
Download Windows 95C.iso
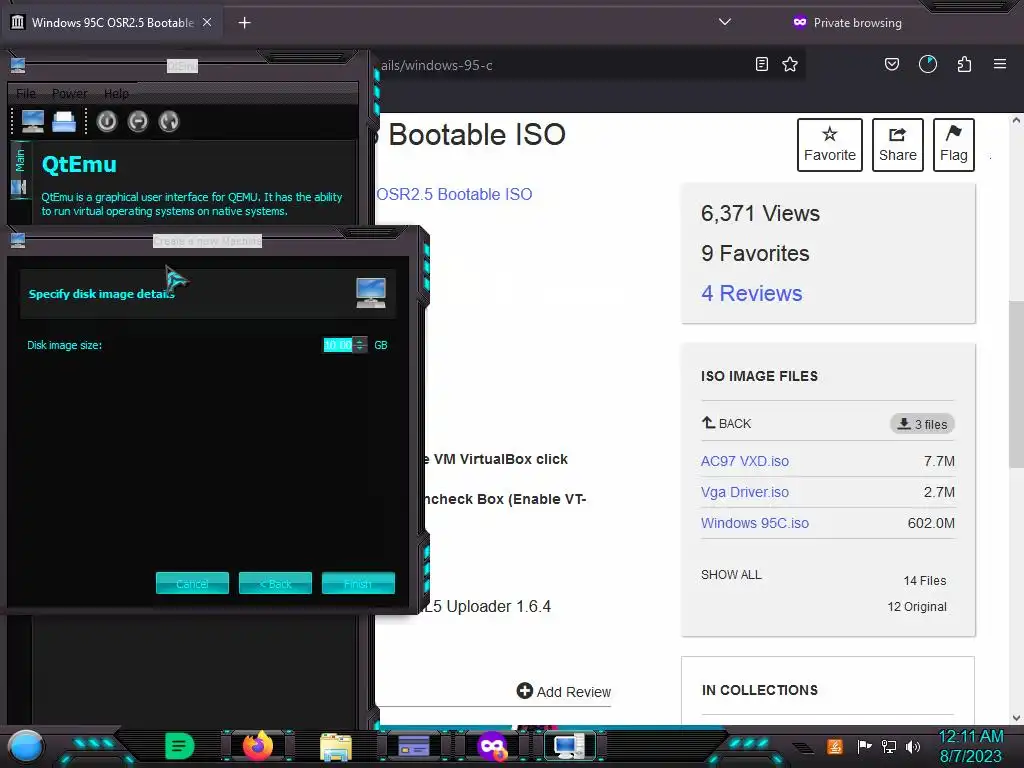(x=754, y=523)
